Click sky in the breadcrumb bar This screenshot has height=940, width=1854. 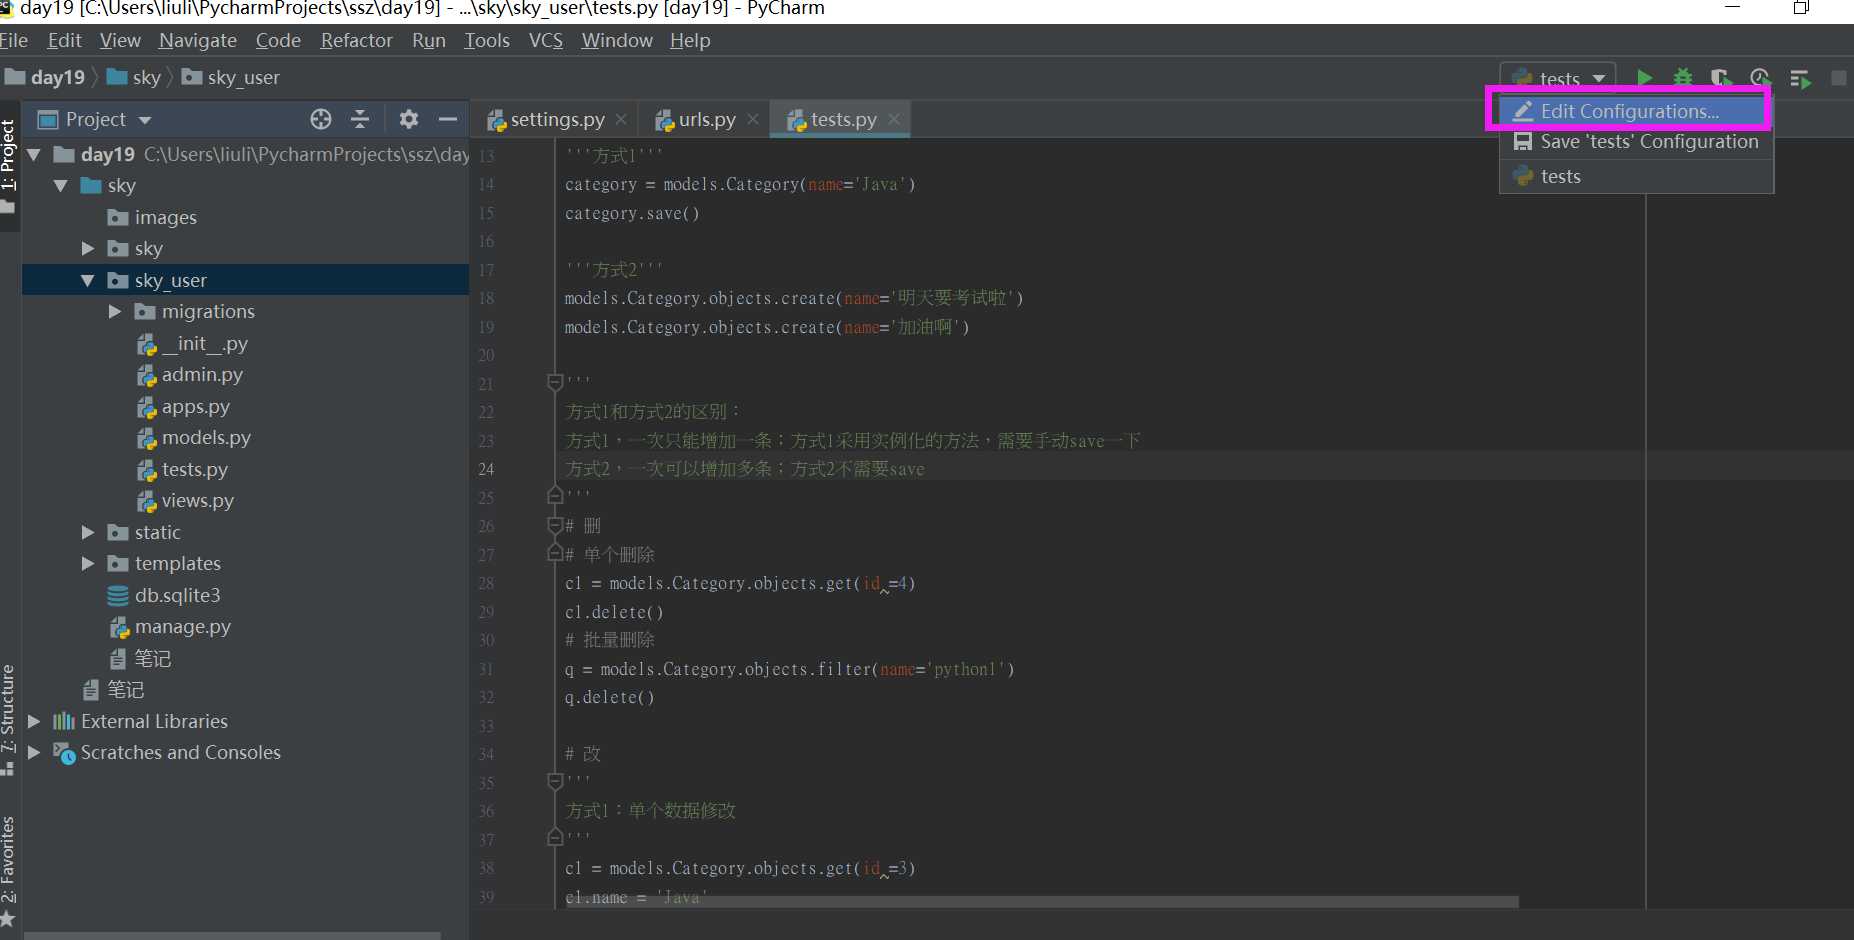[134, 77]
